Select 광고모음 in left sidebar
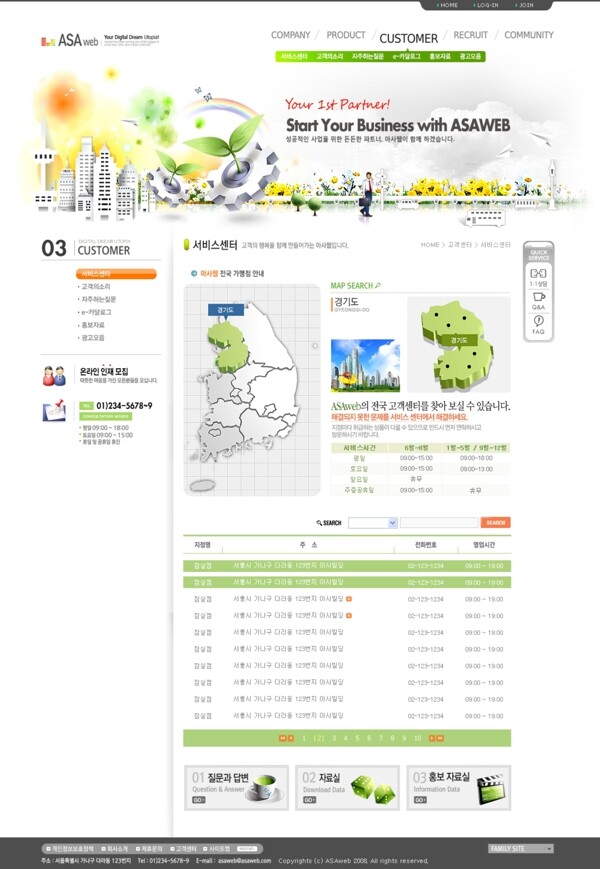 pos(93,338)
